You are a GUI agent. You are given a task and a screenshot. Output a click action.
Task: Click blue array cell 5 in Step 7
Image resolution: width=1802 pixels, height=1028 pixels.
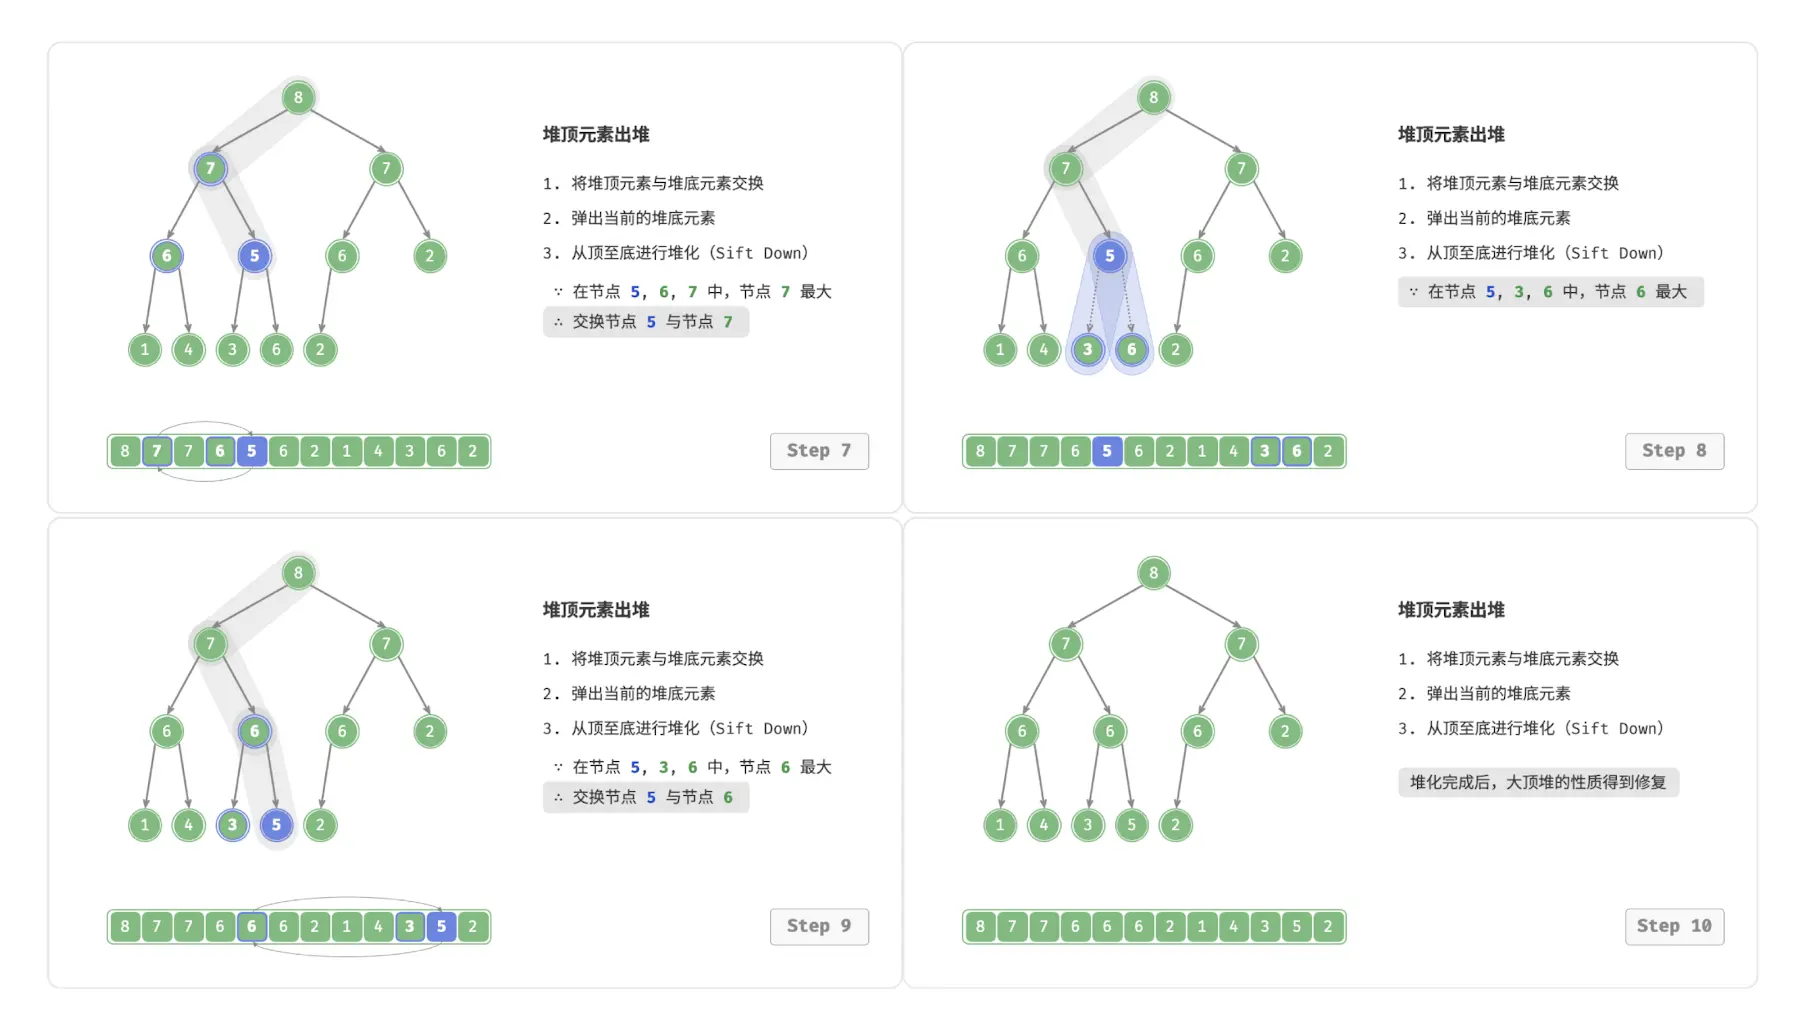pos(251,451)
